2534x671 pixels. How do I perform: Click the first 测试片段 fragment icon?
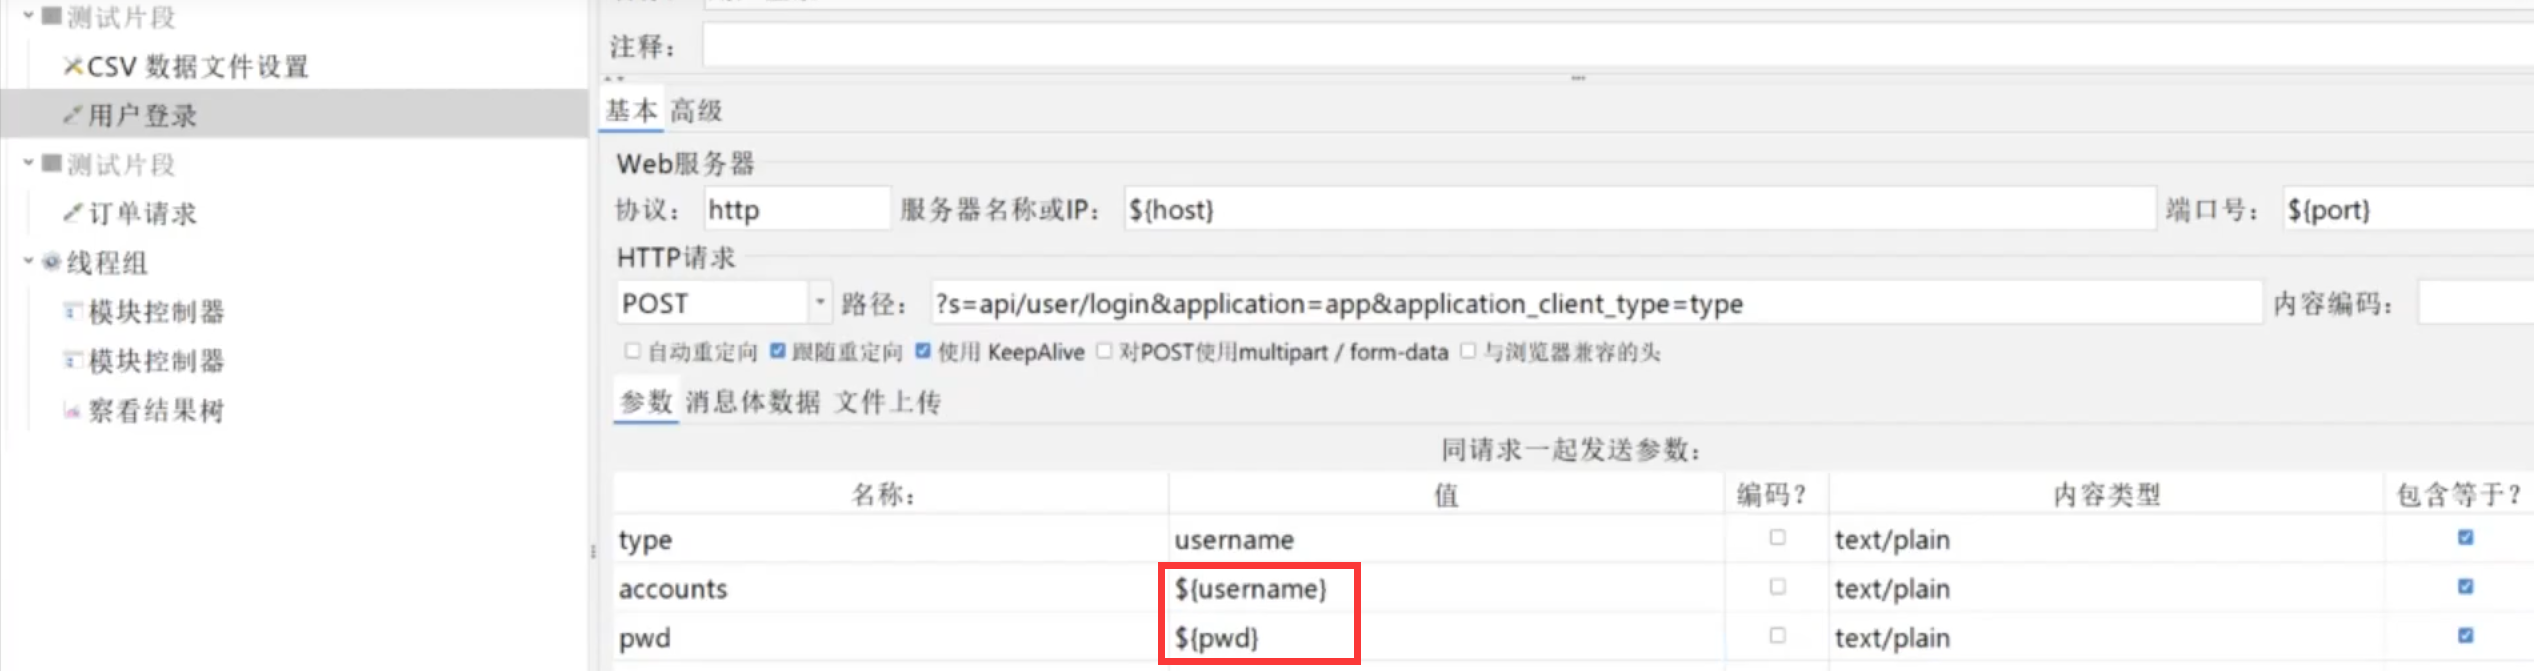tap(52, 16)
